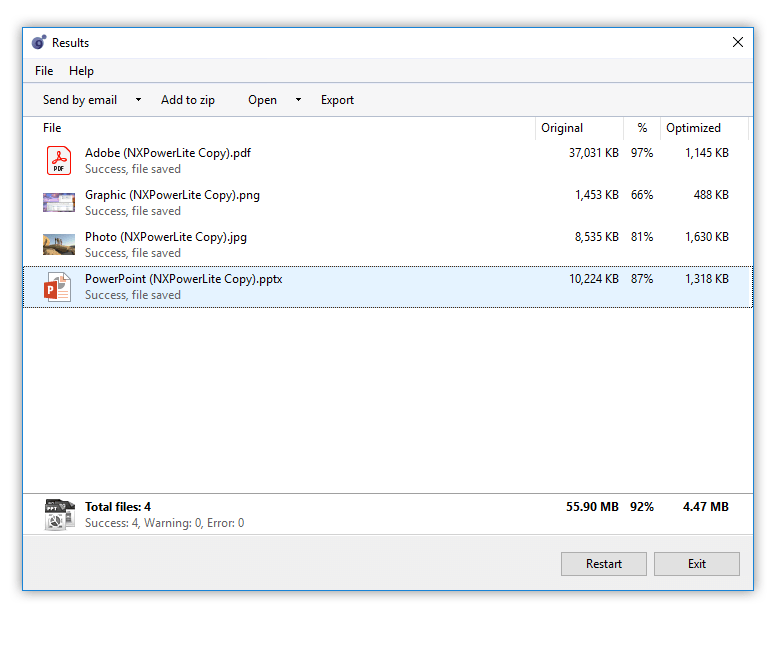Close the Results window
The image size is (776, 647).
(738, 43)
